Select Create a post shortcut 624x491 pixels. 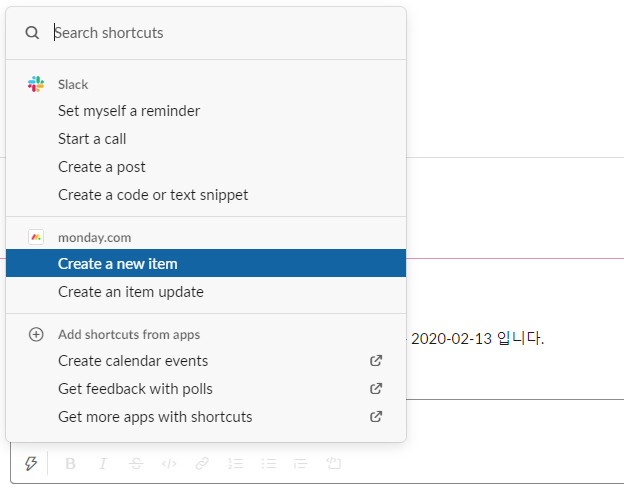click(206, 167)
